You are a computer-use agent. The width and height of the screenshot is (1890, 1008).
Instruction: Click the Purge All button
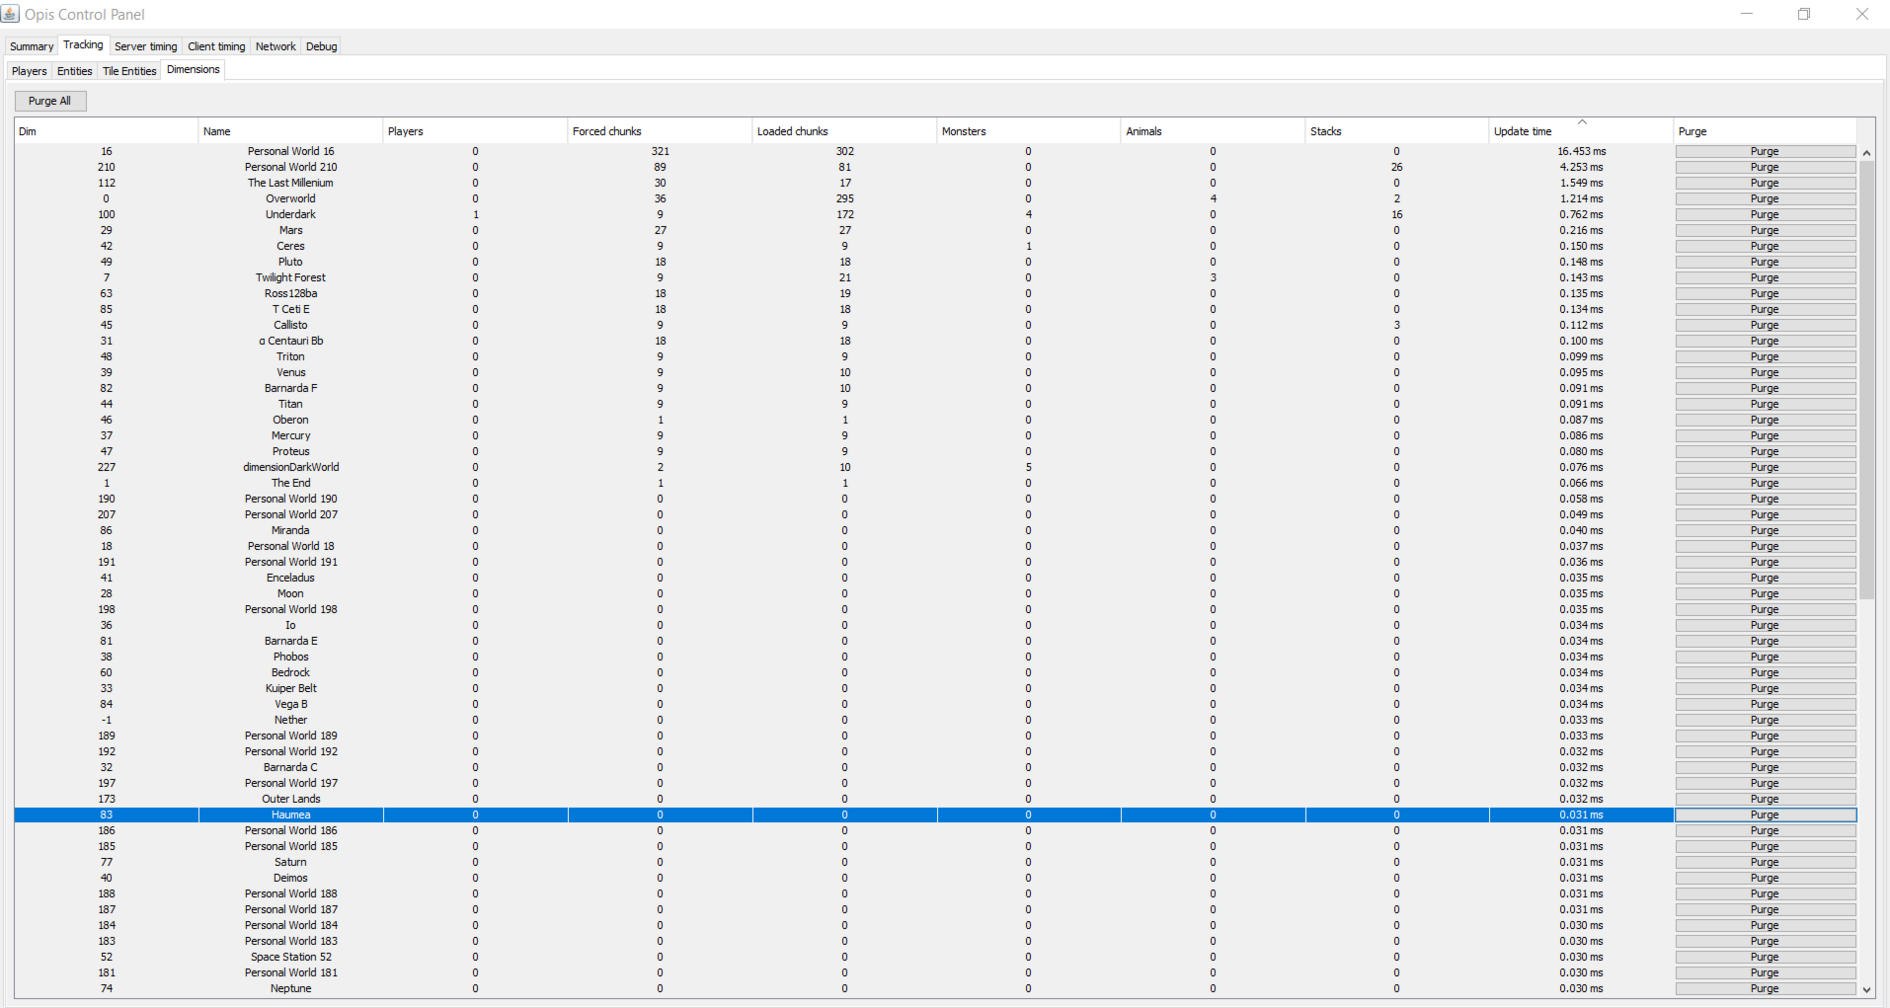(x=50, y=101)
